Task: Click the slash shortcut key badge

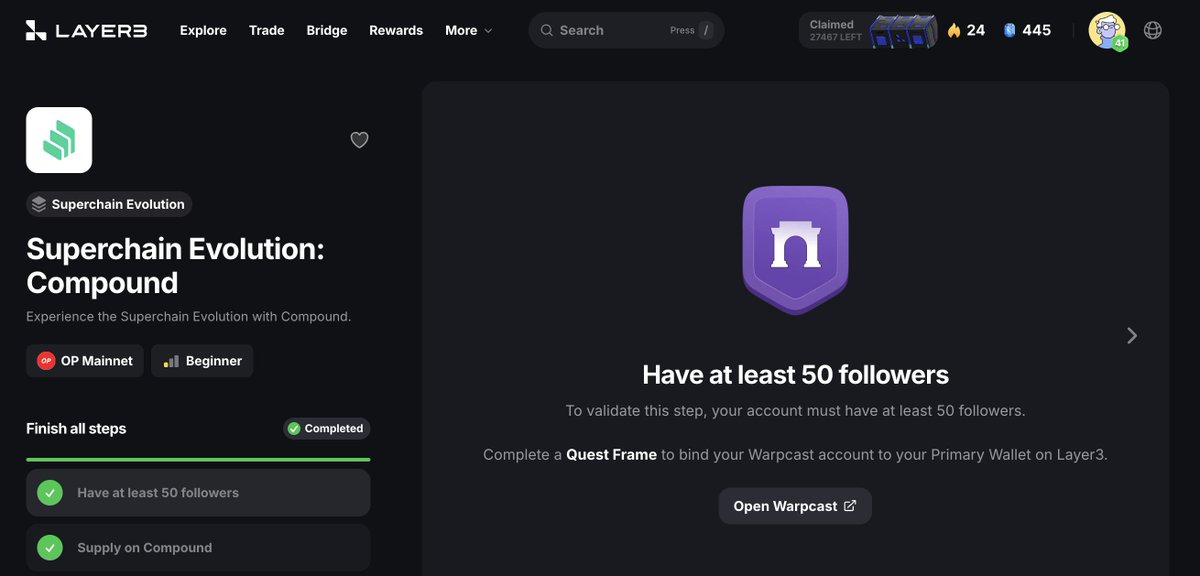Action: [x=707, y=30]
